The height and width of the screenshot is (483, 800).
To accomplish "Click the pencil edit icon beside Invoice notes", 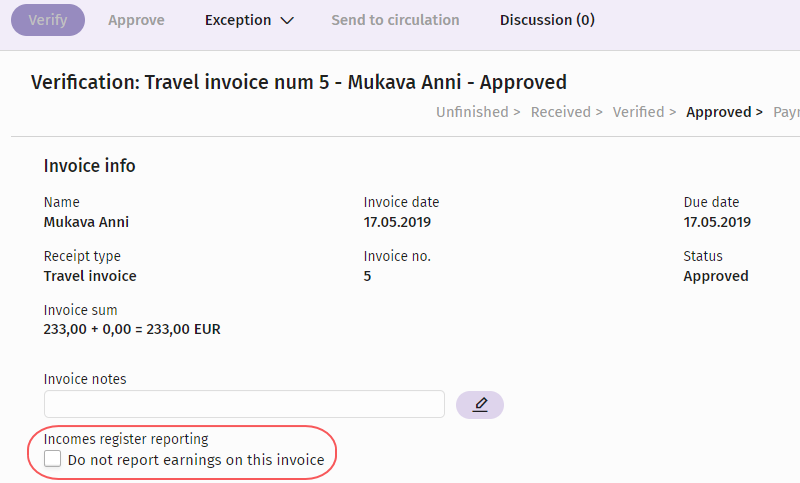I will [x=480, y=405].
